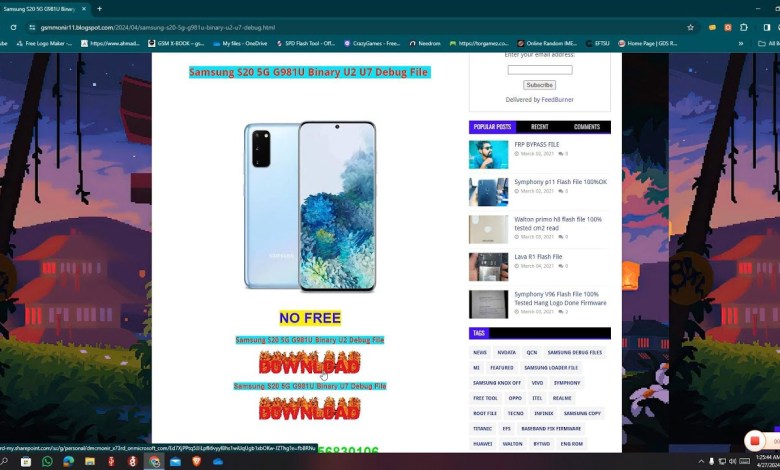This screenshot has width=780, height=470.
Task: Select the NEWS tag
Action: (x=480, y=353)
